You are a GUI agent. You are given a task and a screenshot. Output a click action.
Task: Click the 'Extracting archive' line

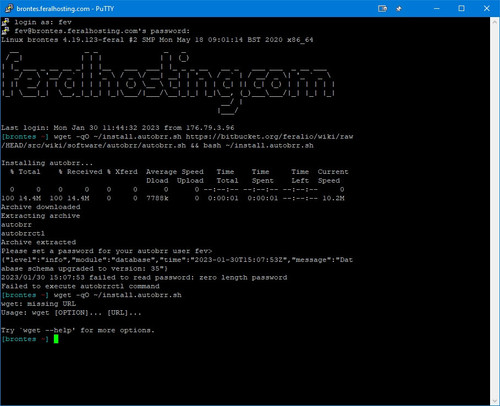[41, 216]
